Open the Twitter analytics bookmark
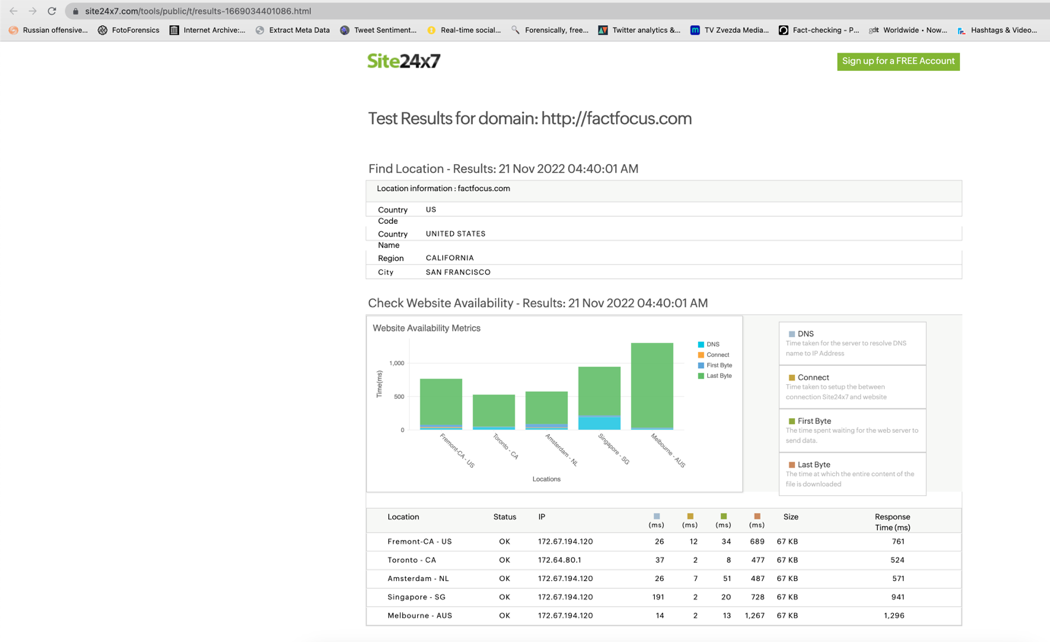Screen dimensions: 1050x642 (639, 30)
